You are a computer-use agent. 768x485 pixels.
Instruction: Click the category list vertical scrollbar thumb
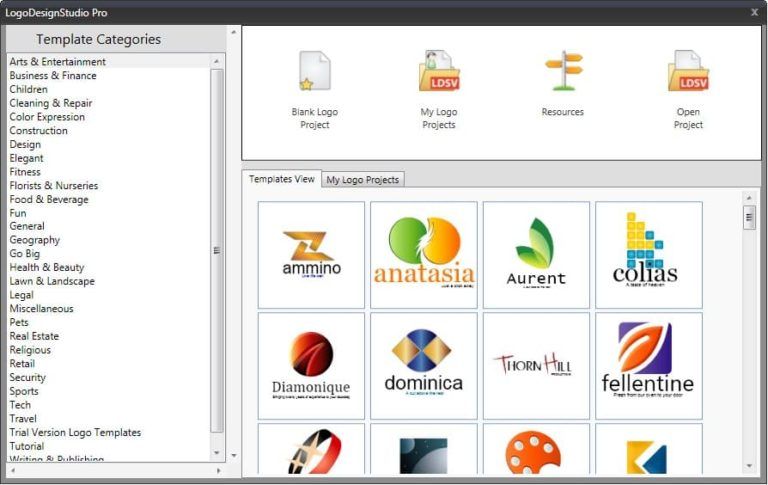[216, 251]
